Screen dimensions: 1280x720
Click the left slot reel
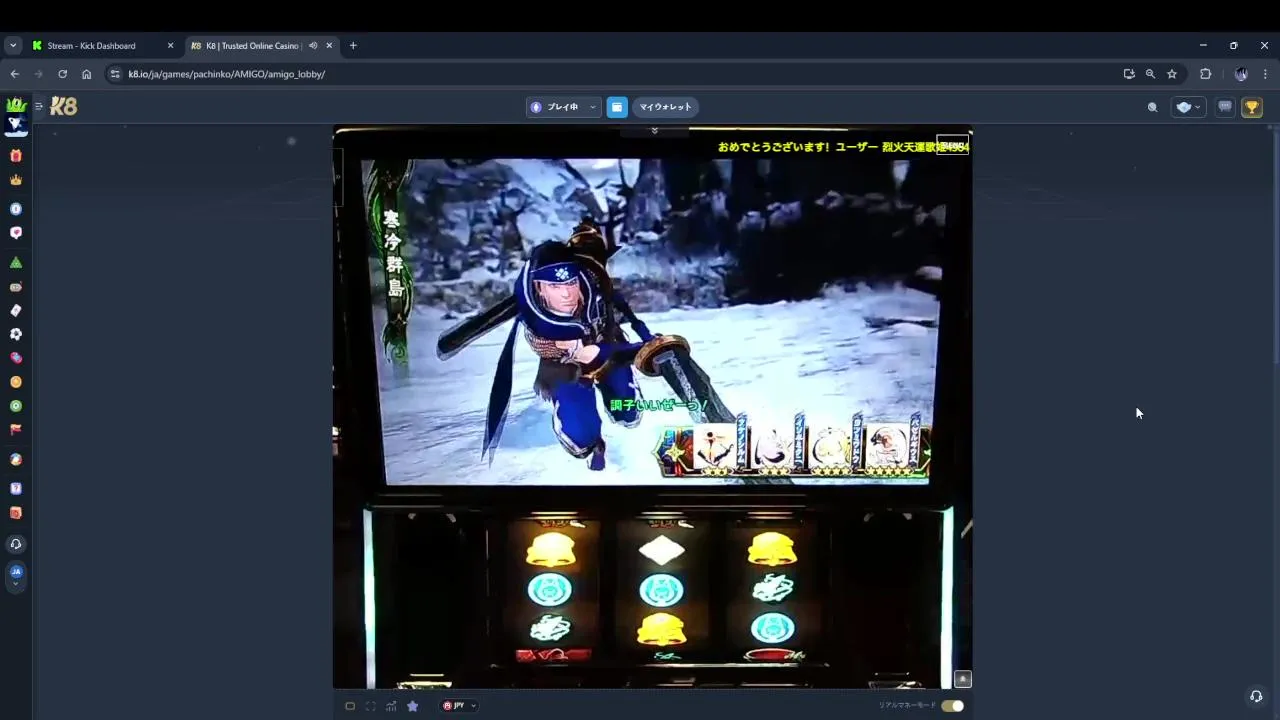click(x=550, y=590)
